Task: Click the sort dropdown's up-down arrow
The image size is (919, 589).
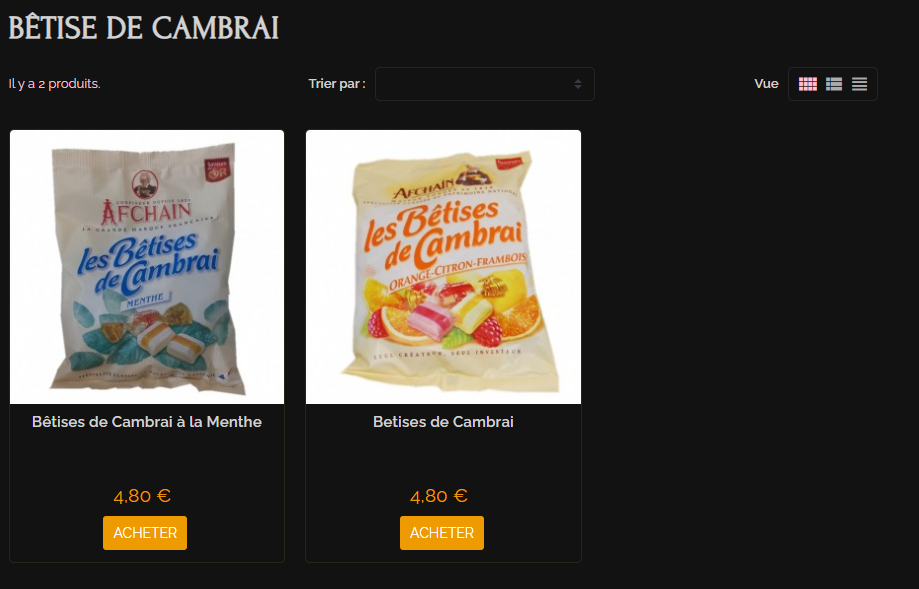Action: pos(578,84)
